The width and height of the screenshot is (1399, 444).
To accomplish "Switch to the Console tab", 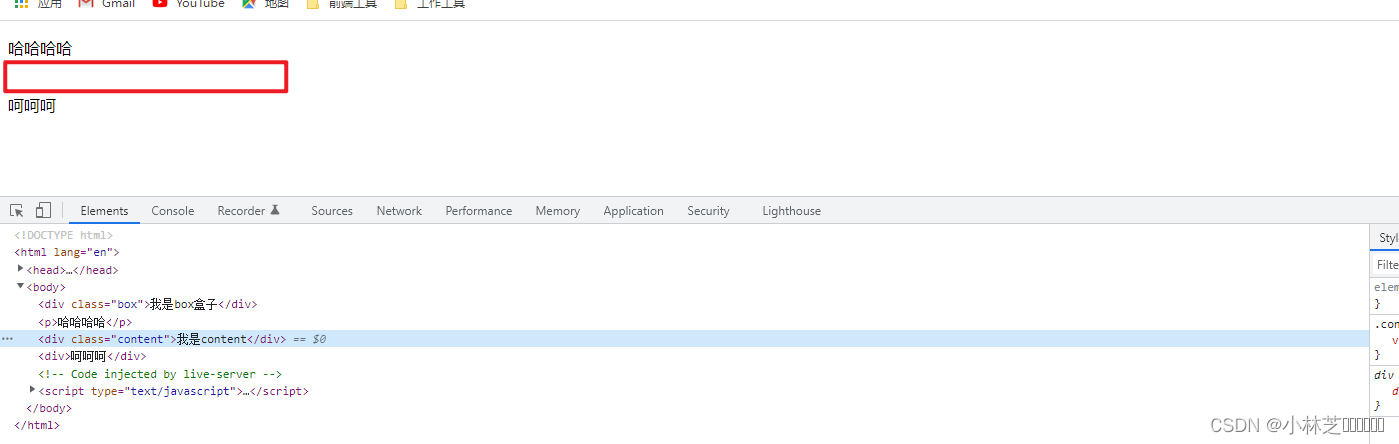I will [x=172, y=211].
